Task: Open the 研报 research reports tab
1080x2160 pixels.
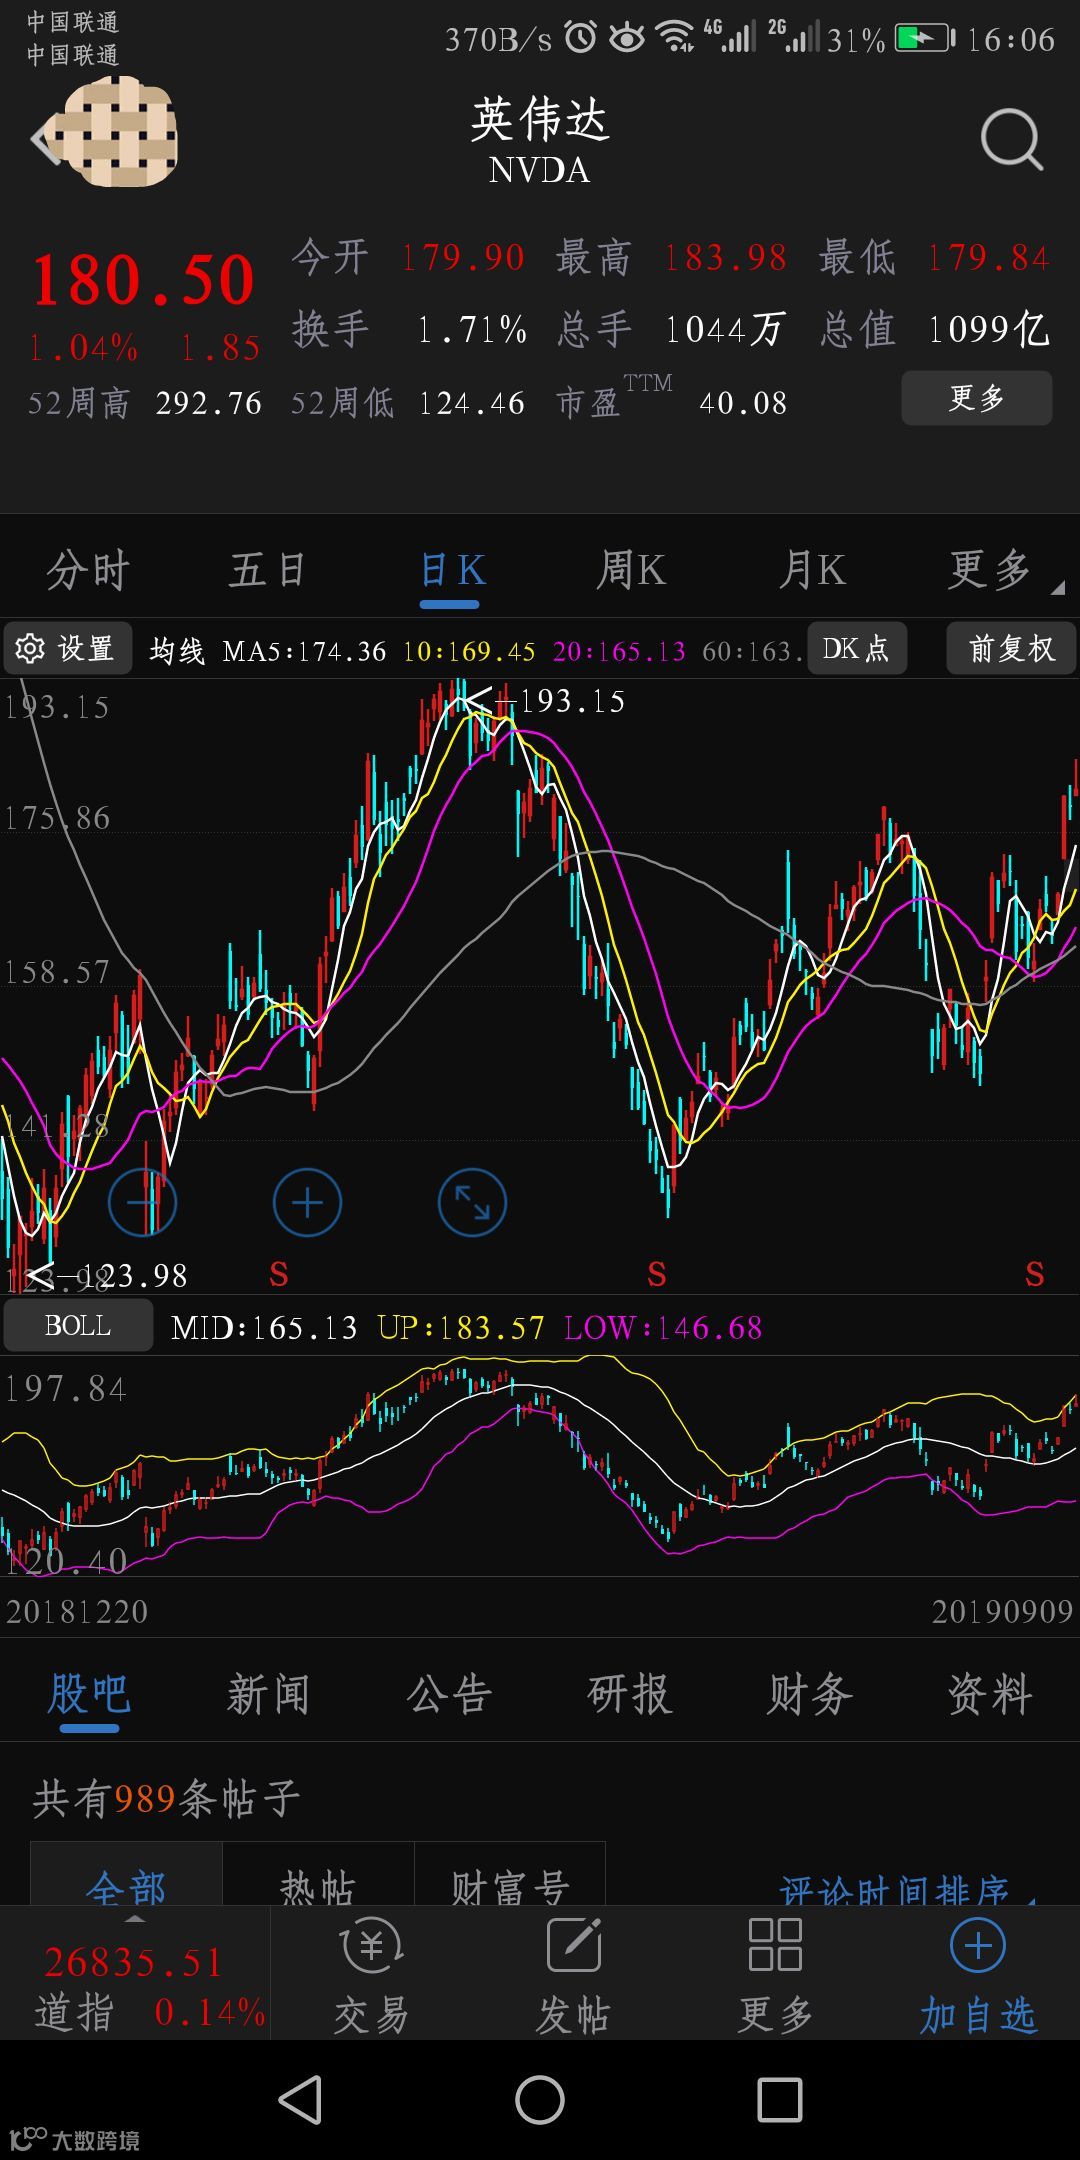Action: (629, 1695)
